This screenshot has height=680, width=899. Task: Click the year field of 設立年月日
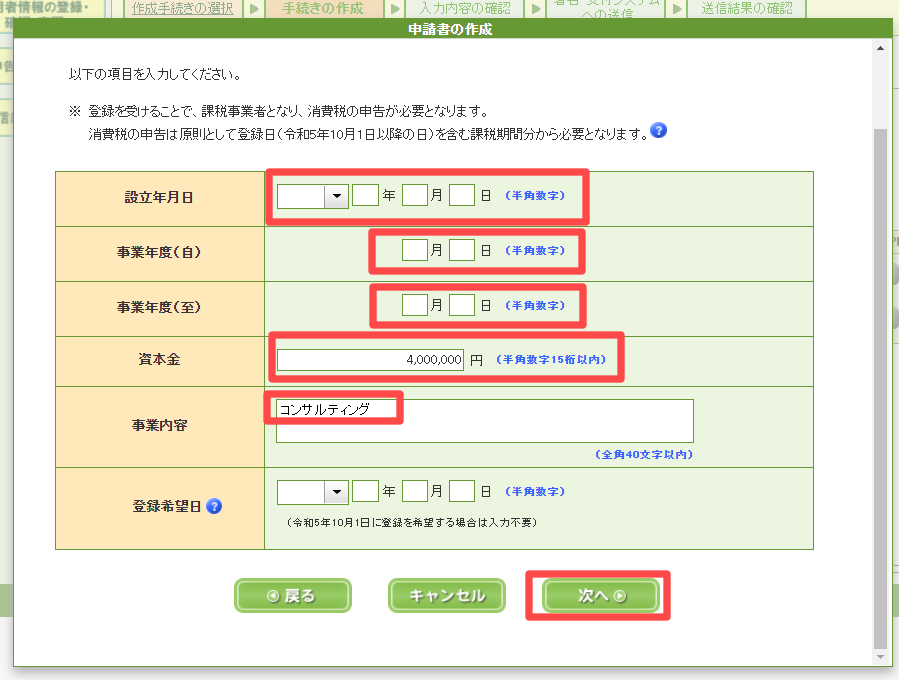(x=365, y=196)
